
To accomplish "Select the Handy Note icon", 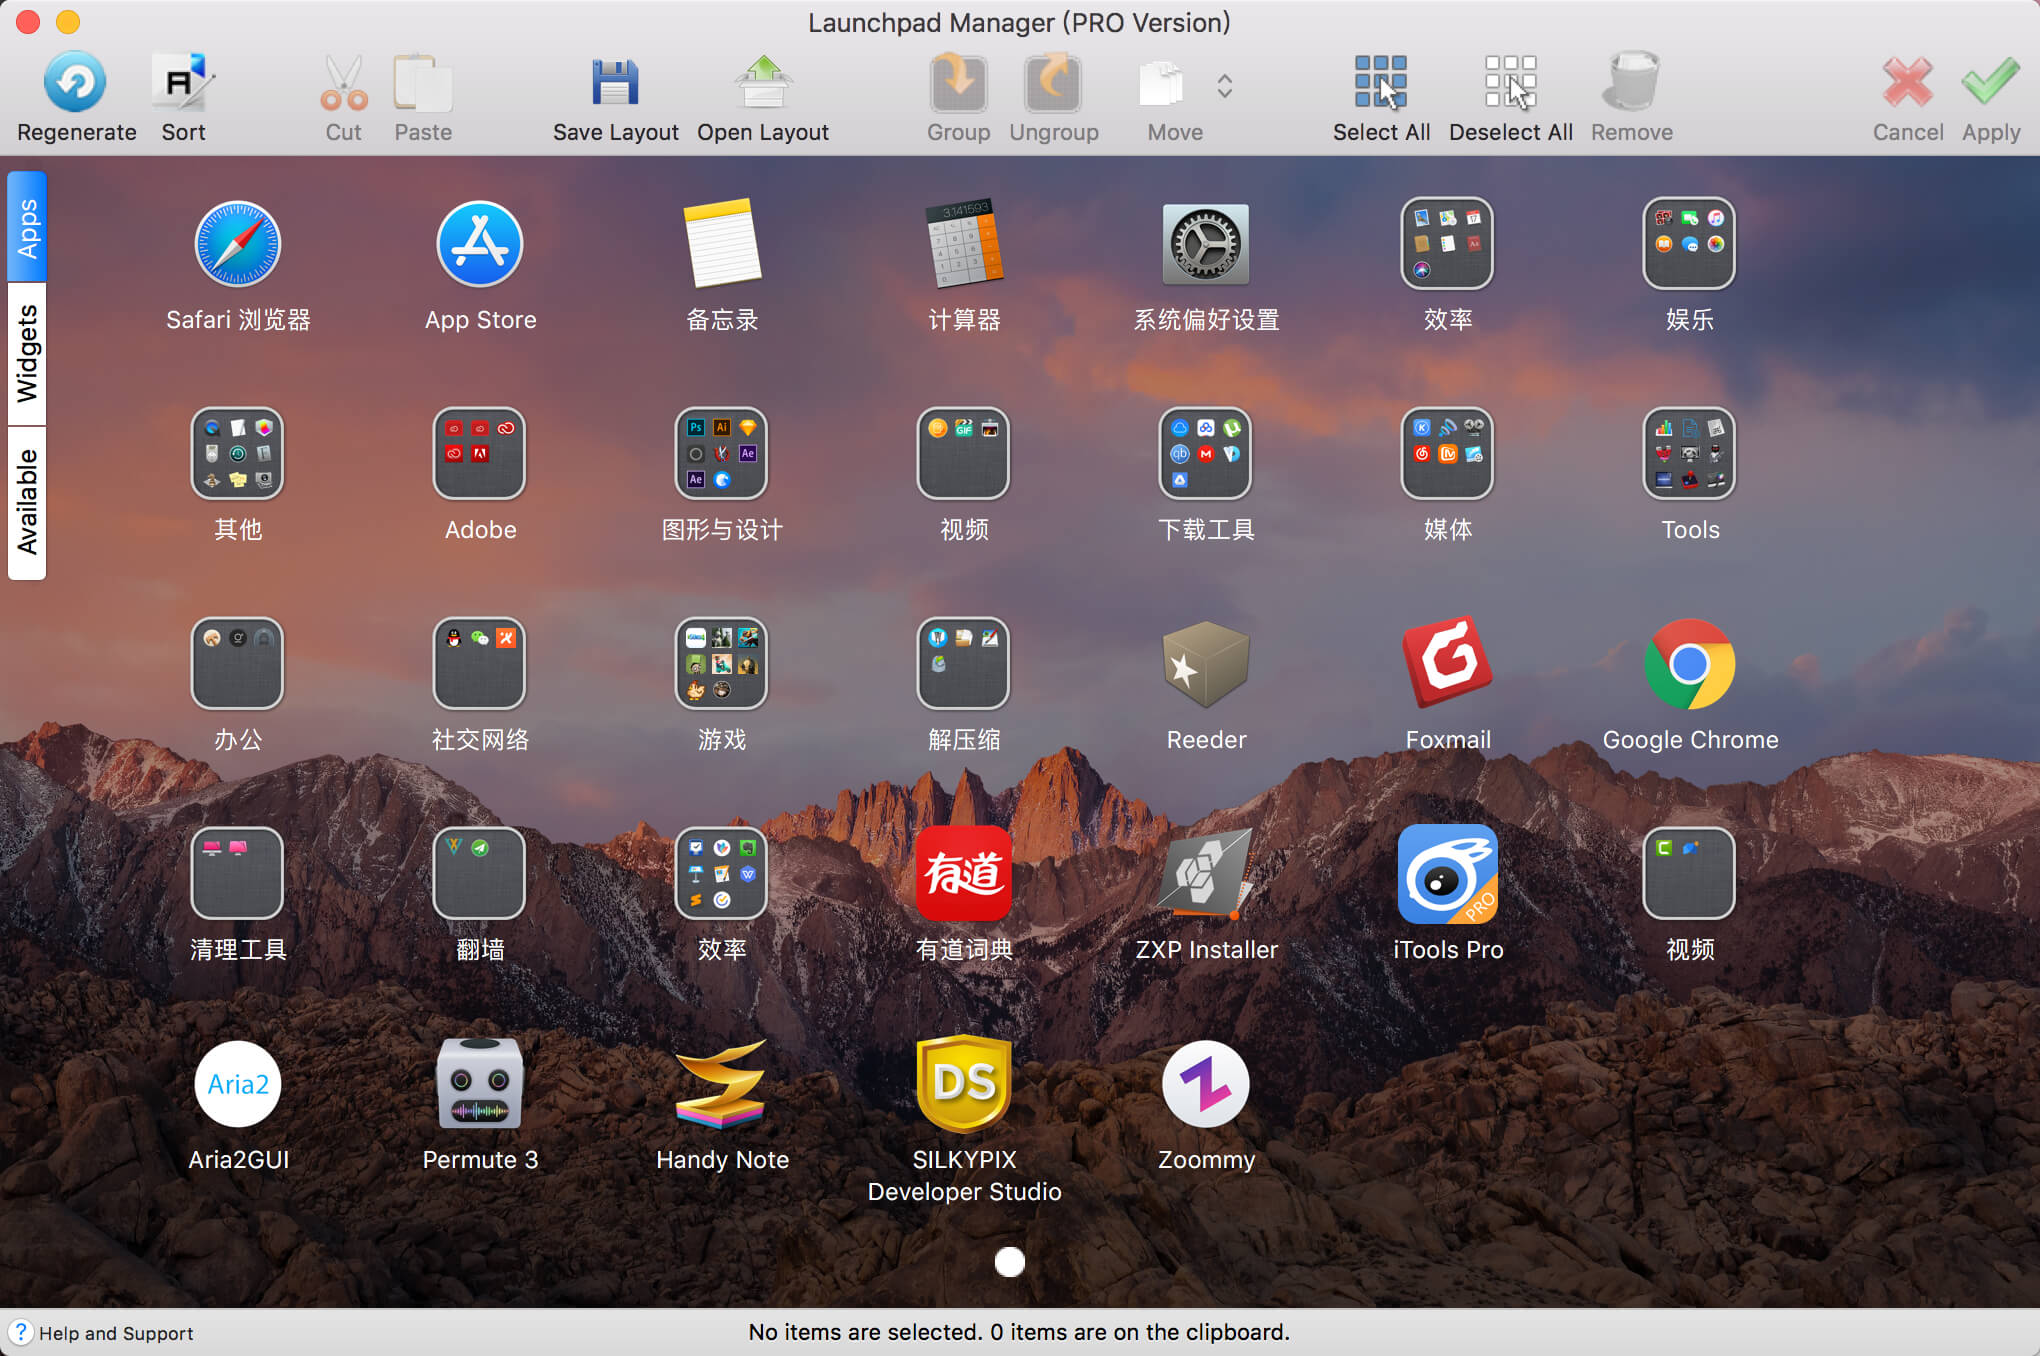I will (722, 1084).
